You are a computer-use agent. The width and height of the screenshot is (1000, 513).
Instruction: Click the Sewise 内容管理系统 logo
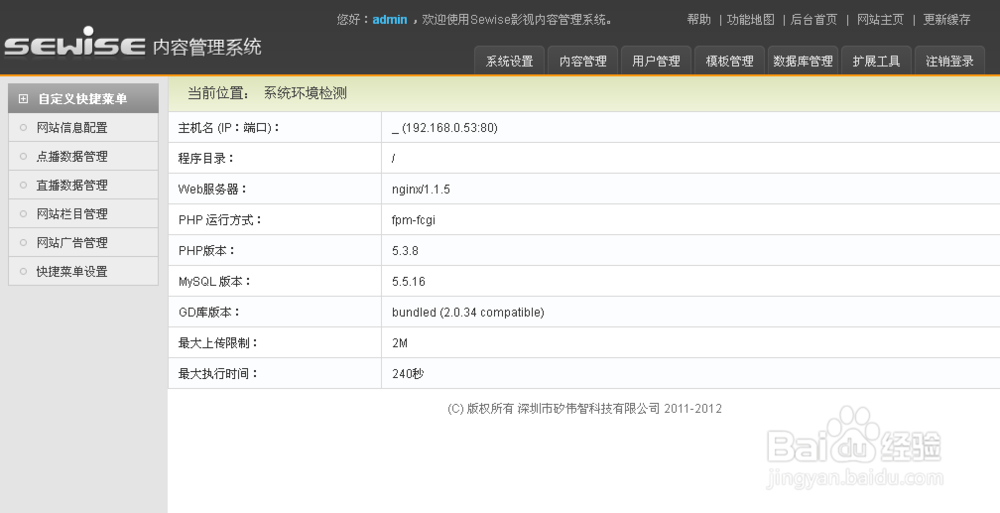coord(133,43)
